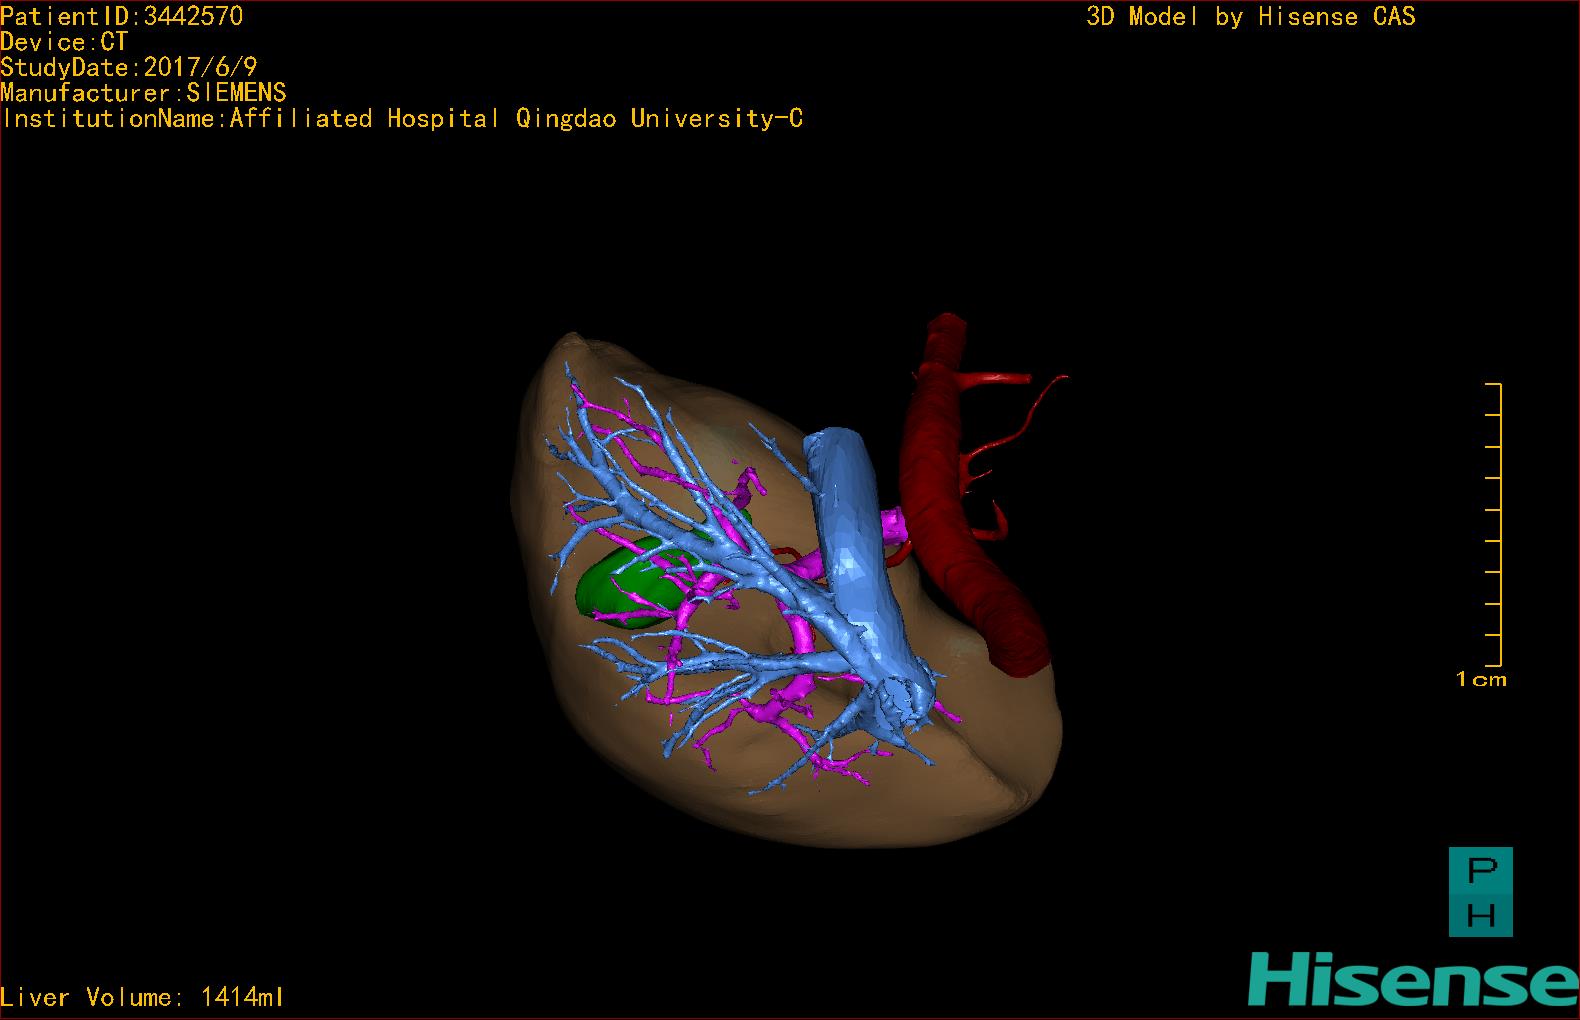Click the Liver Volume: 1414ml readout
The width and height of the screenshot is (1580, 1020).
tap(142, 997)
